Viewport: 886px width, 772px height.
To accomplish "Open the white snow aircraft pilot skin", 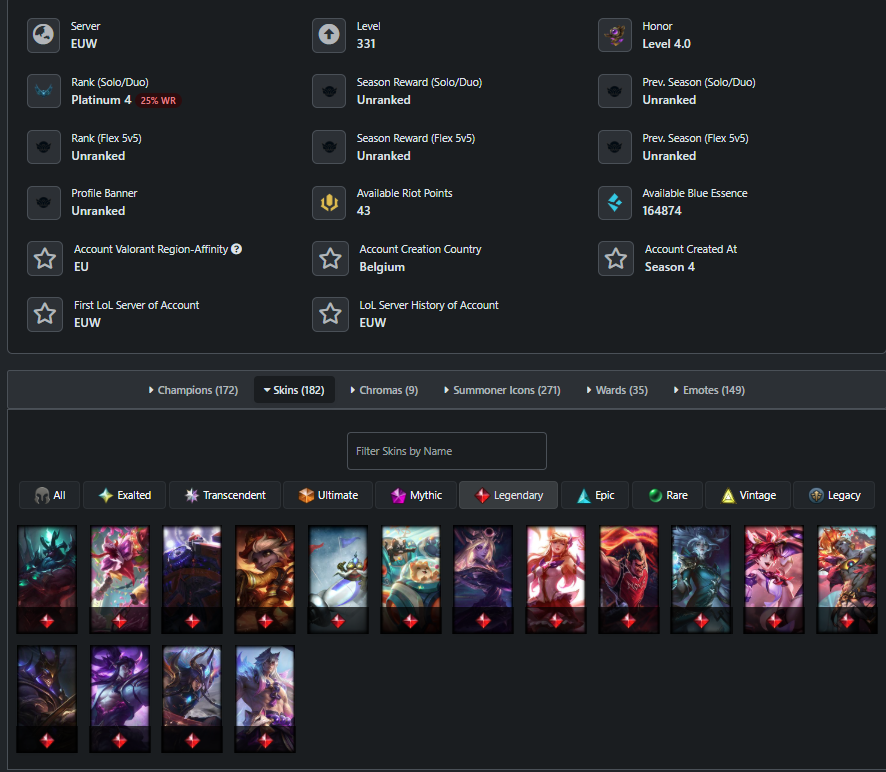I will click(338, 579).
